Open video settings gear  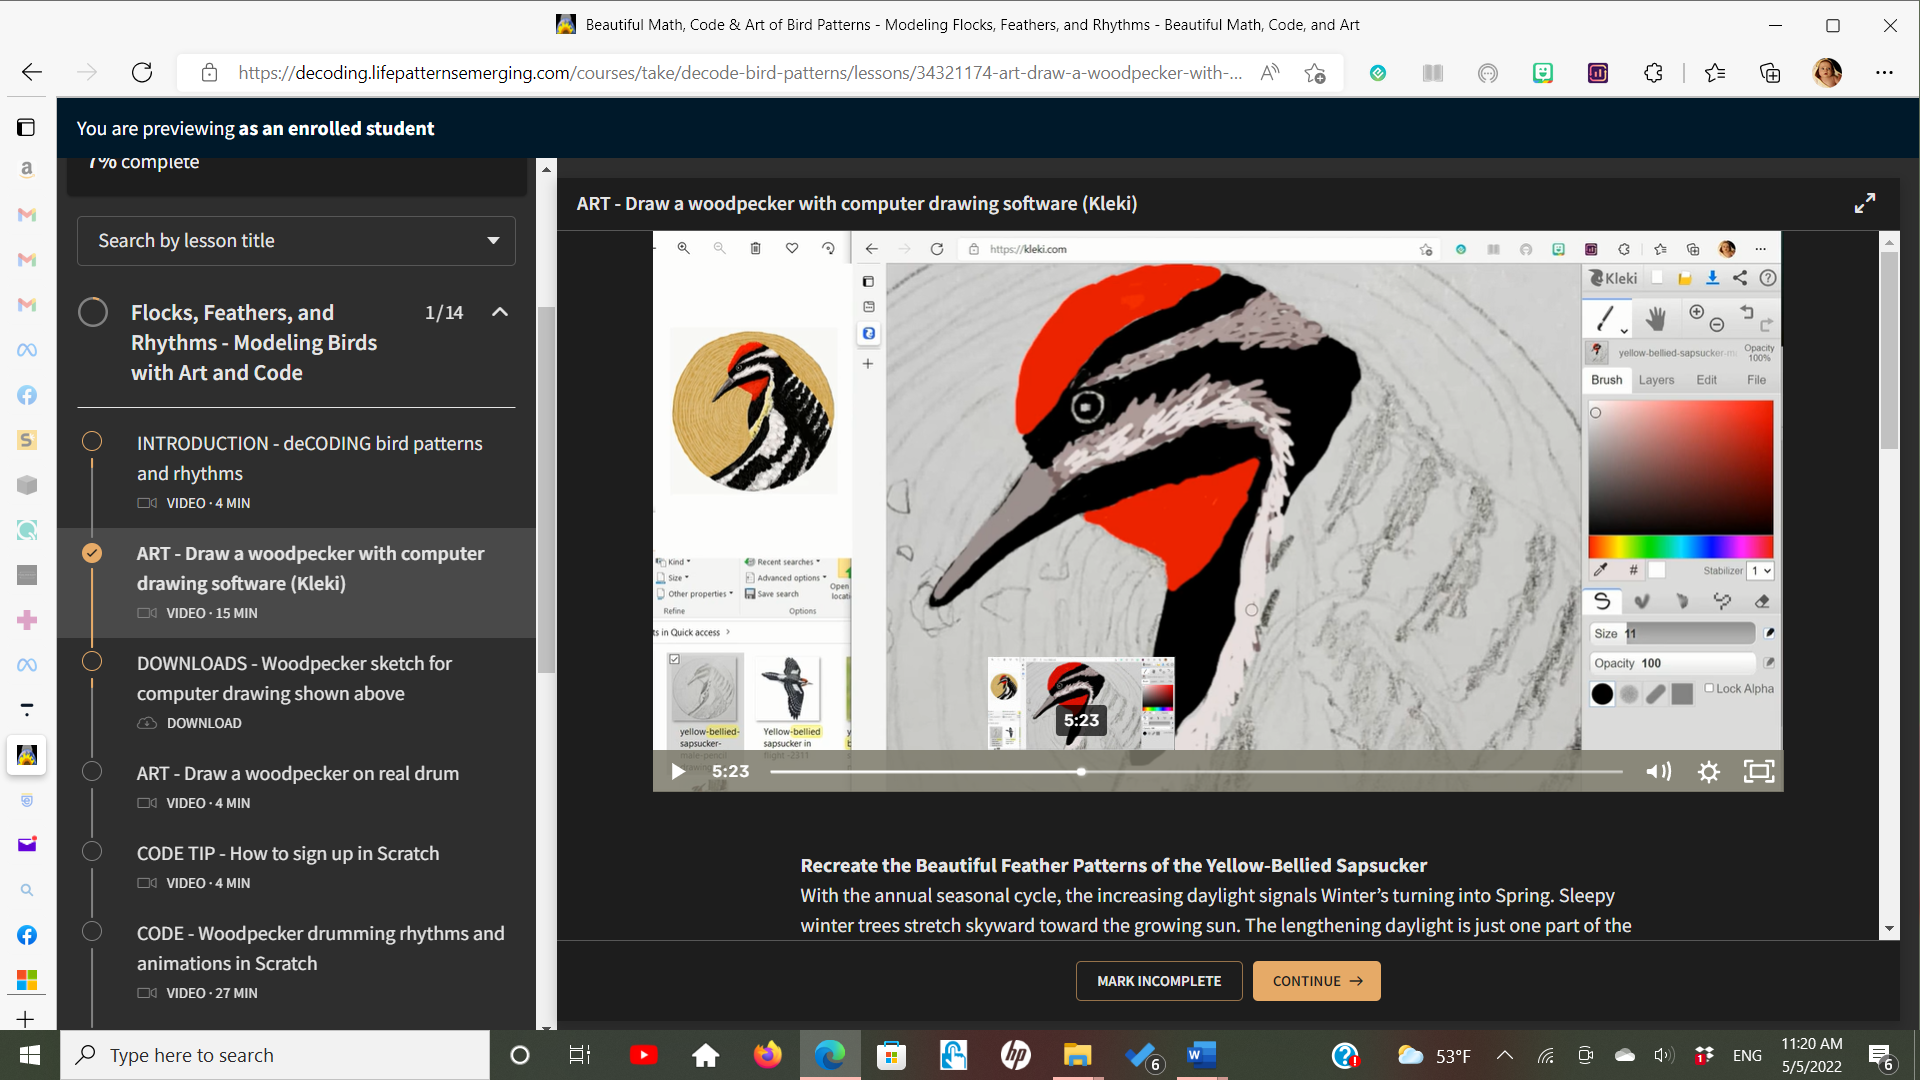[1709, 771]
